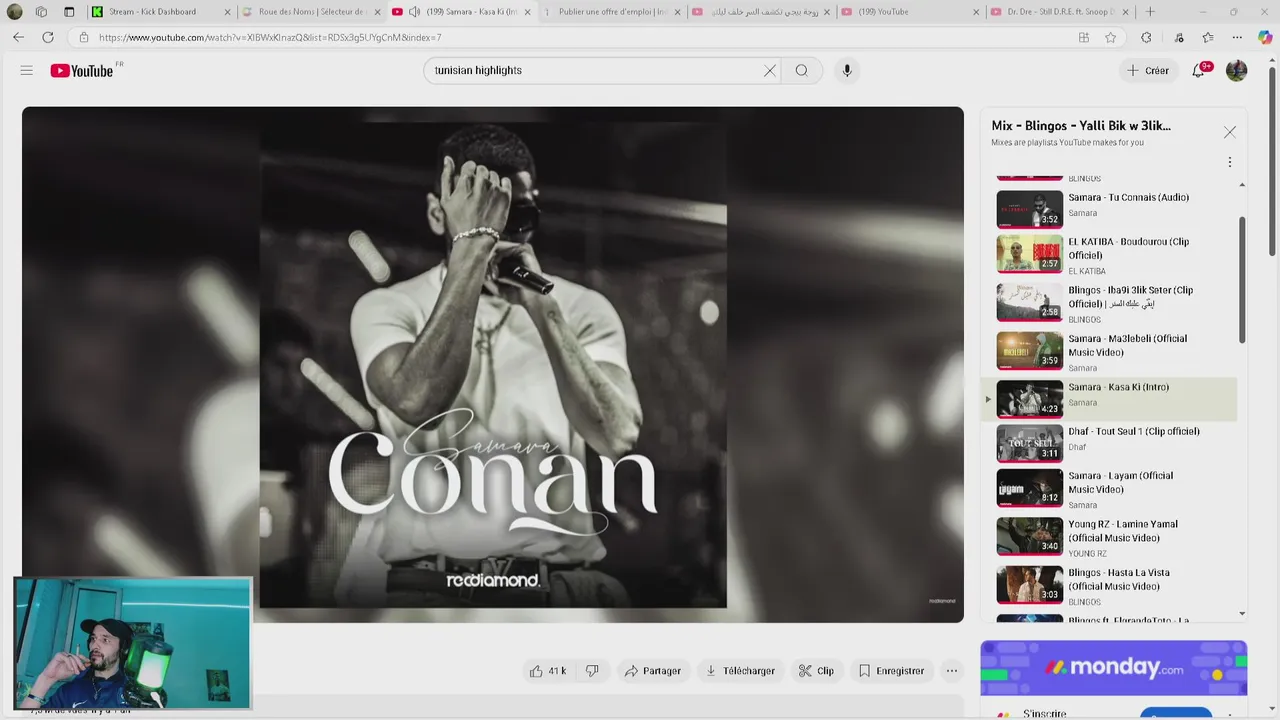The width and height of the screenshot is (1280, 720).
Task: Open the split screen icon in address bar
Action: (x=1084, y=37)
